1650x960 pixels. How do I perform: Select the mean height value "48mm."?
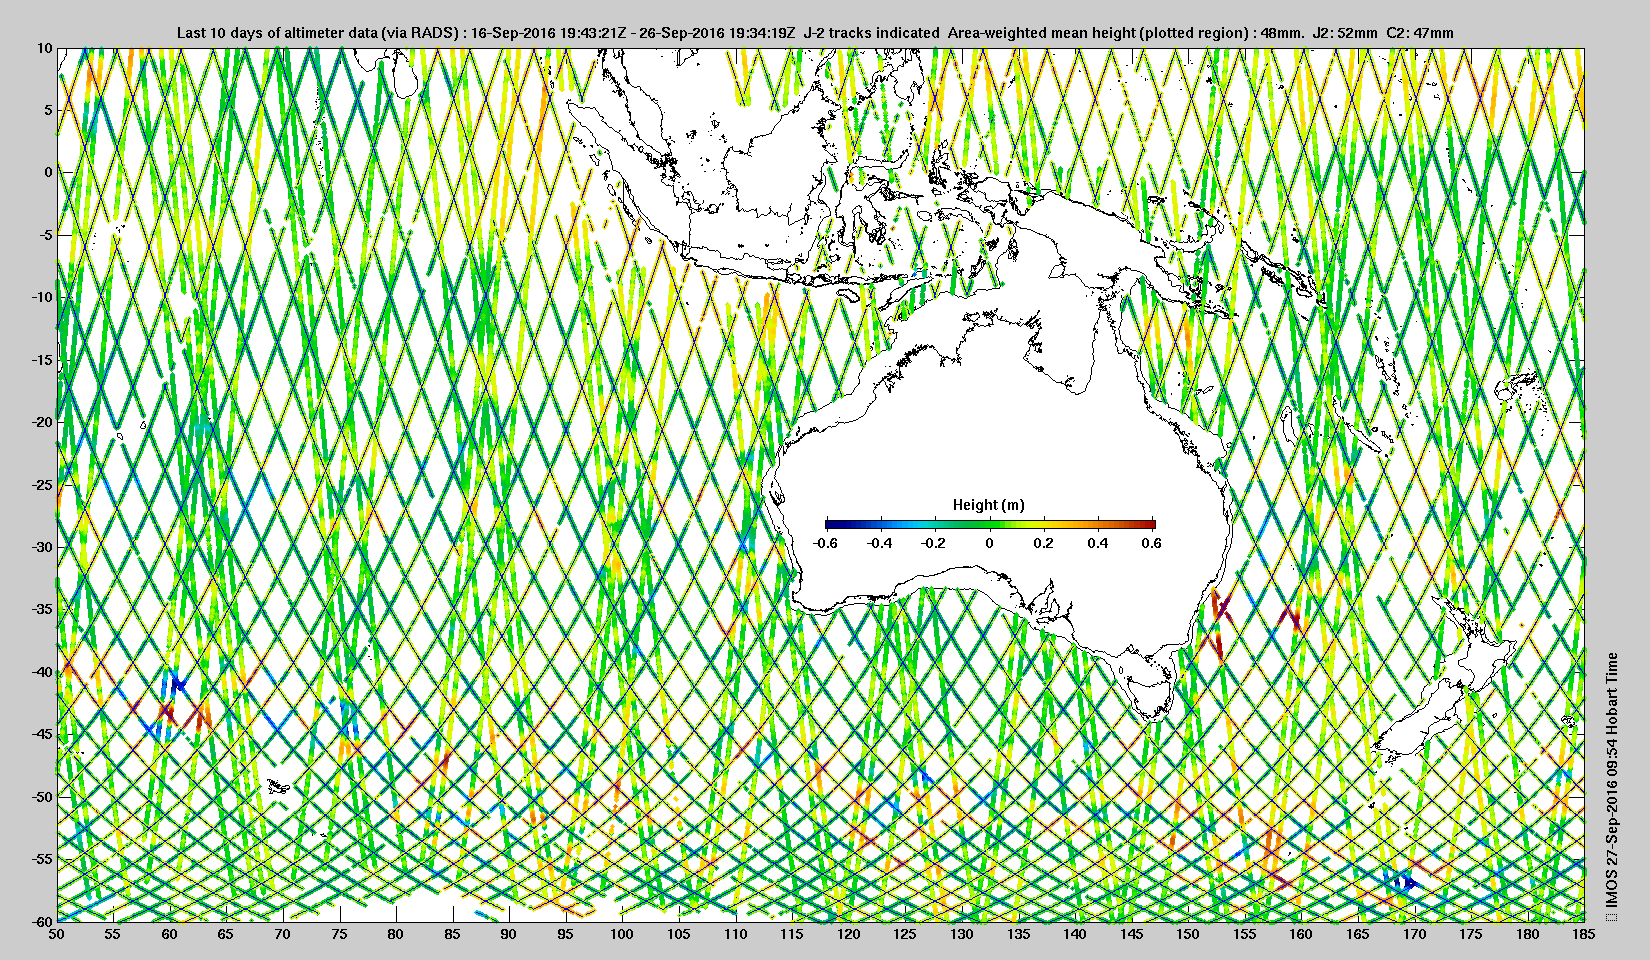[x=1282, y=33]
